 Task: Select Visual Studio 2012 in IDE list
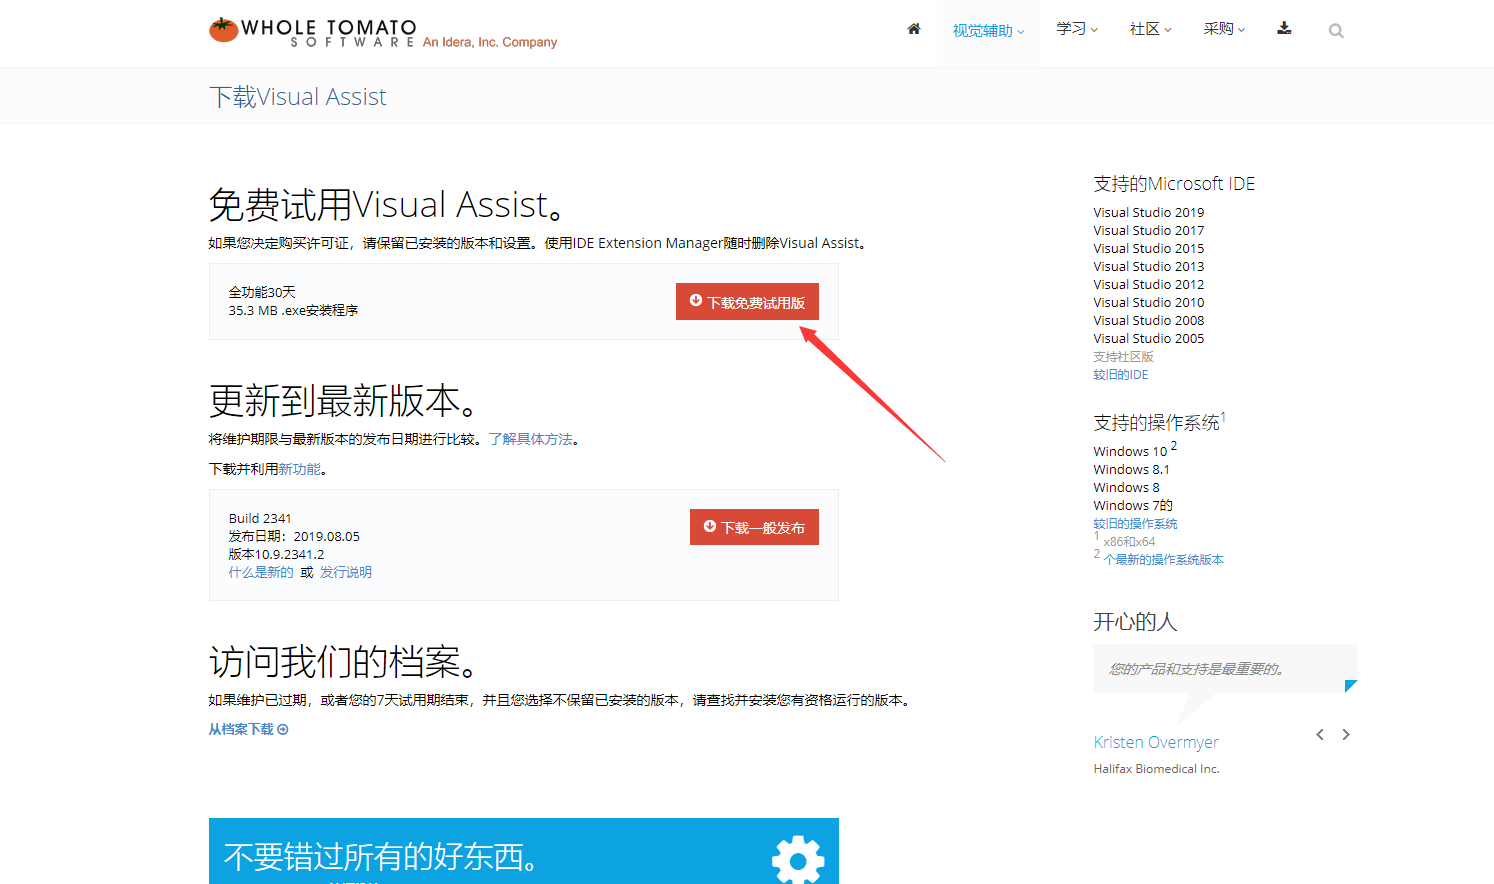[x=1149, y=284]
